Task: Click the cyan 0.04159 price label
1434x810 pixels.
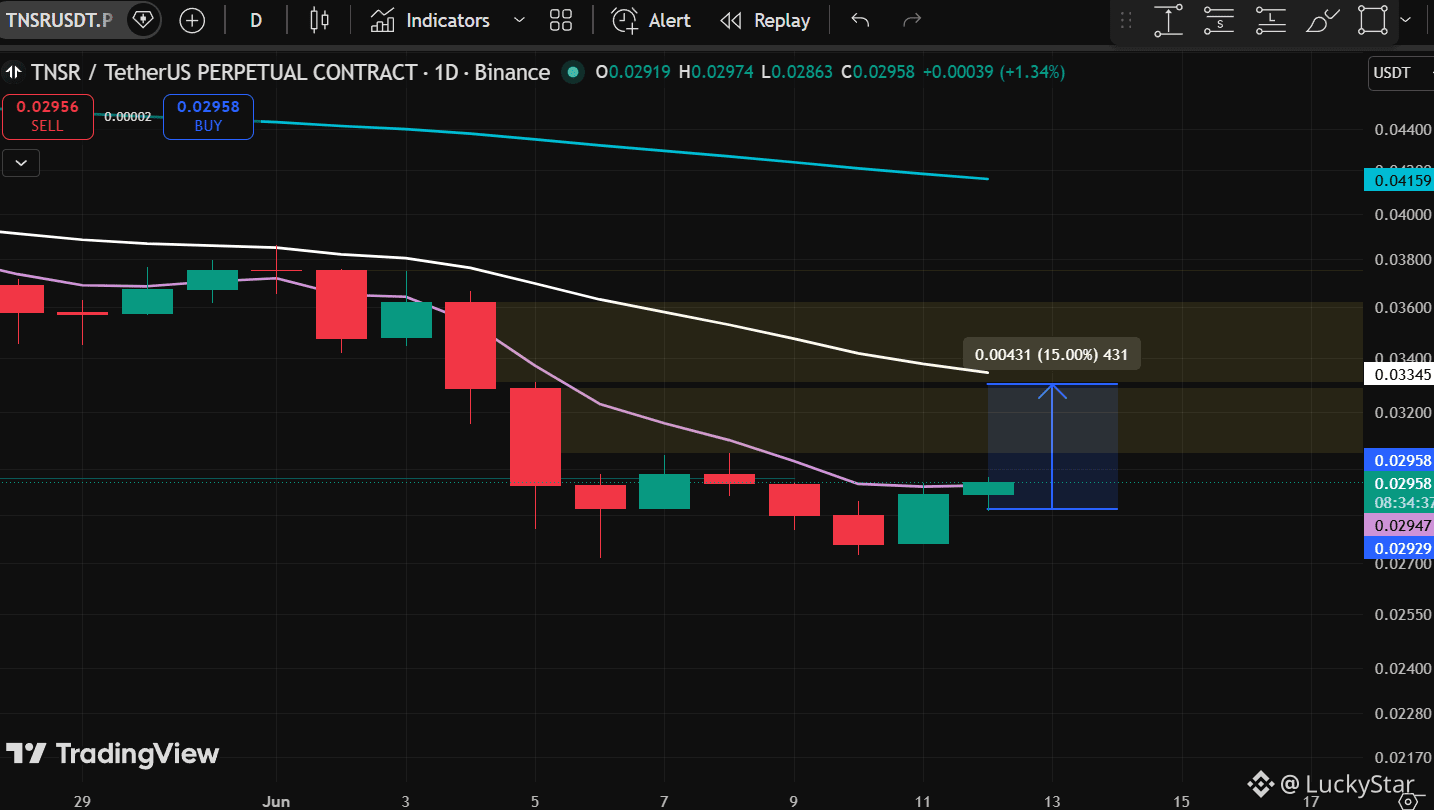Action: click(1398, 180)
